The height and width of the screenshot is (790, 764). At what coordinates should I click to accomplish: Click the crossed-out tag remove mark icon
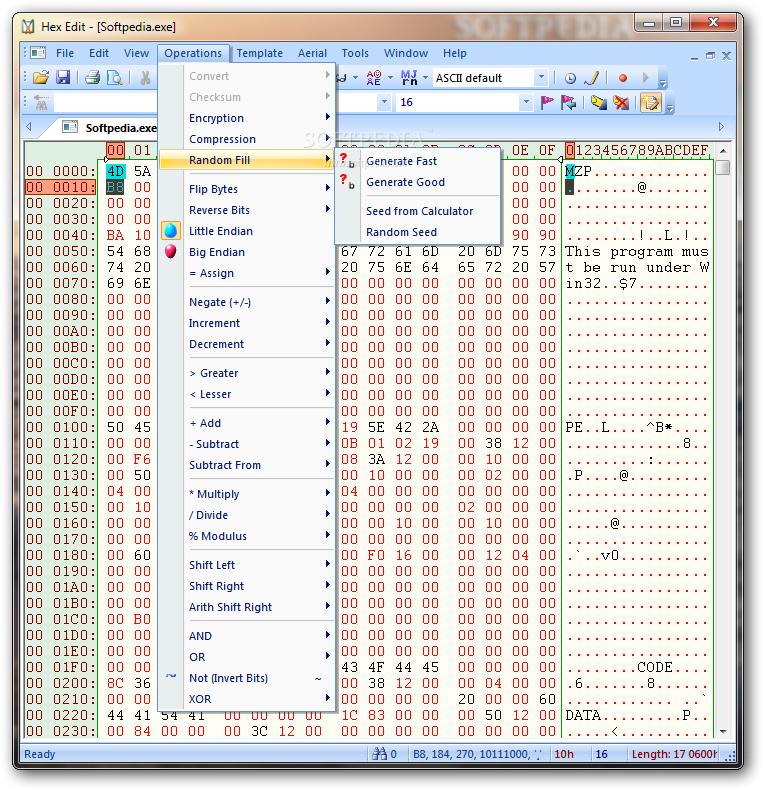coord(621,103)
